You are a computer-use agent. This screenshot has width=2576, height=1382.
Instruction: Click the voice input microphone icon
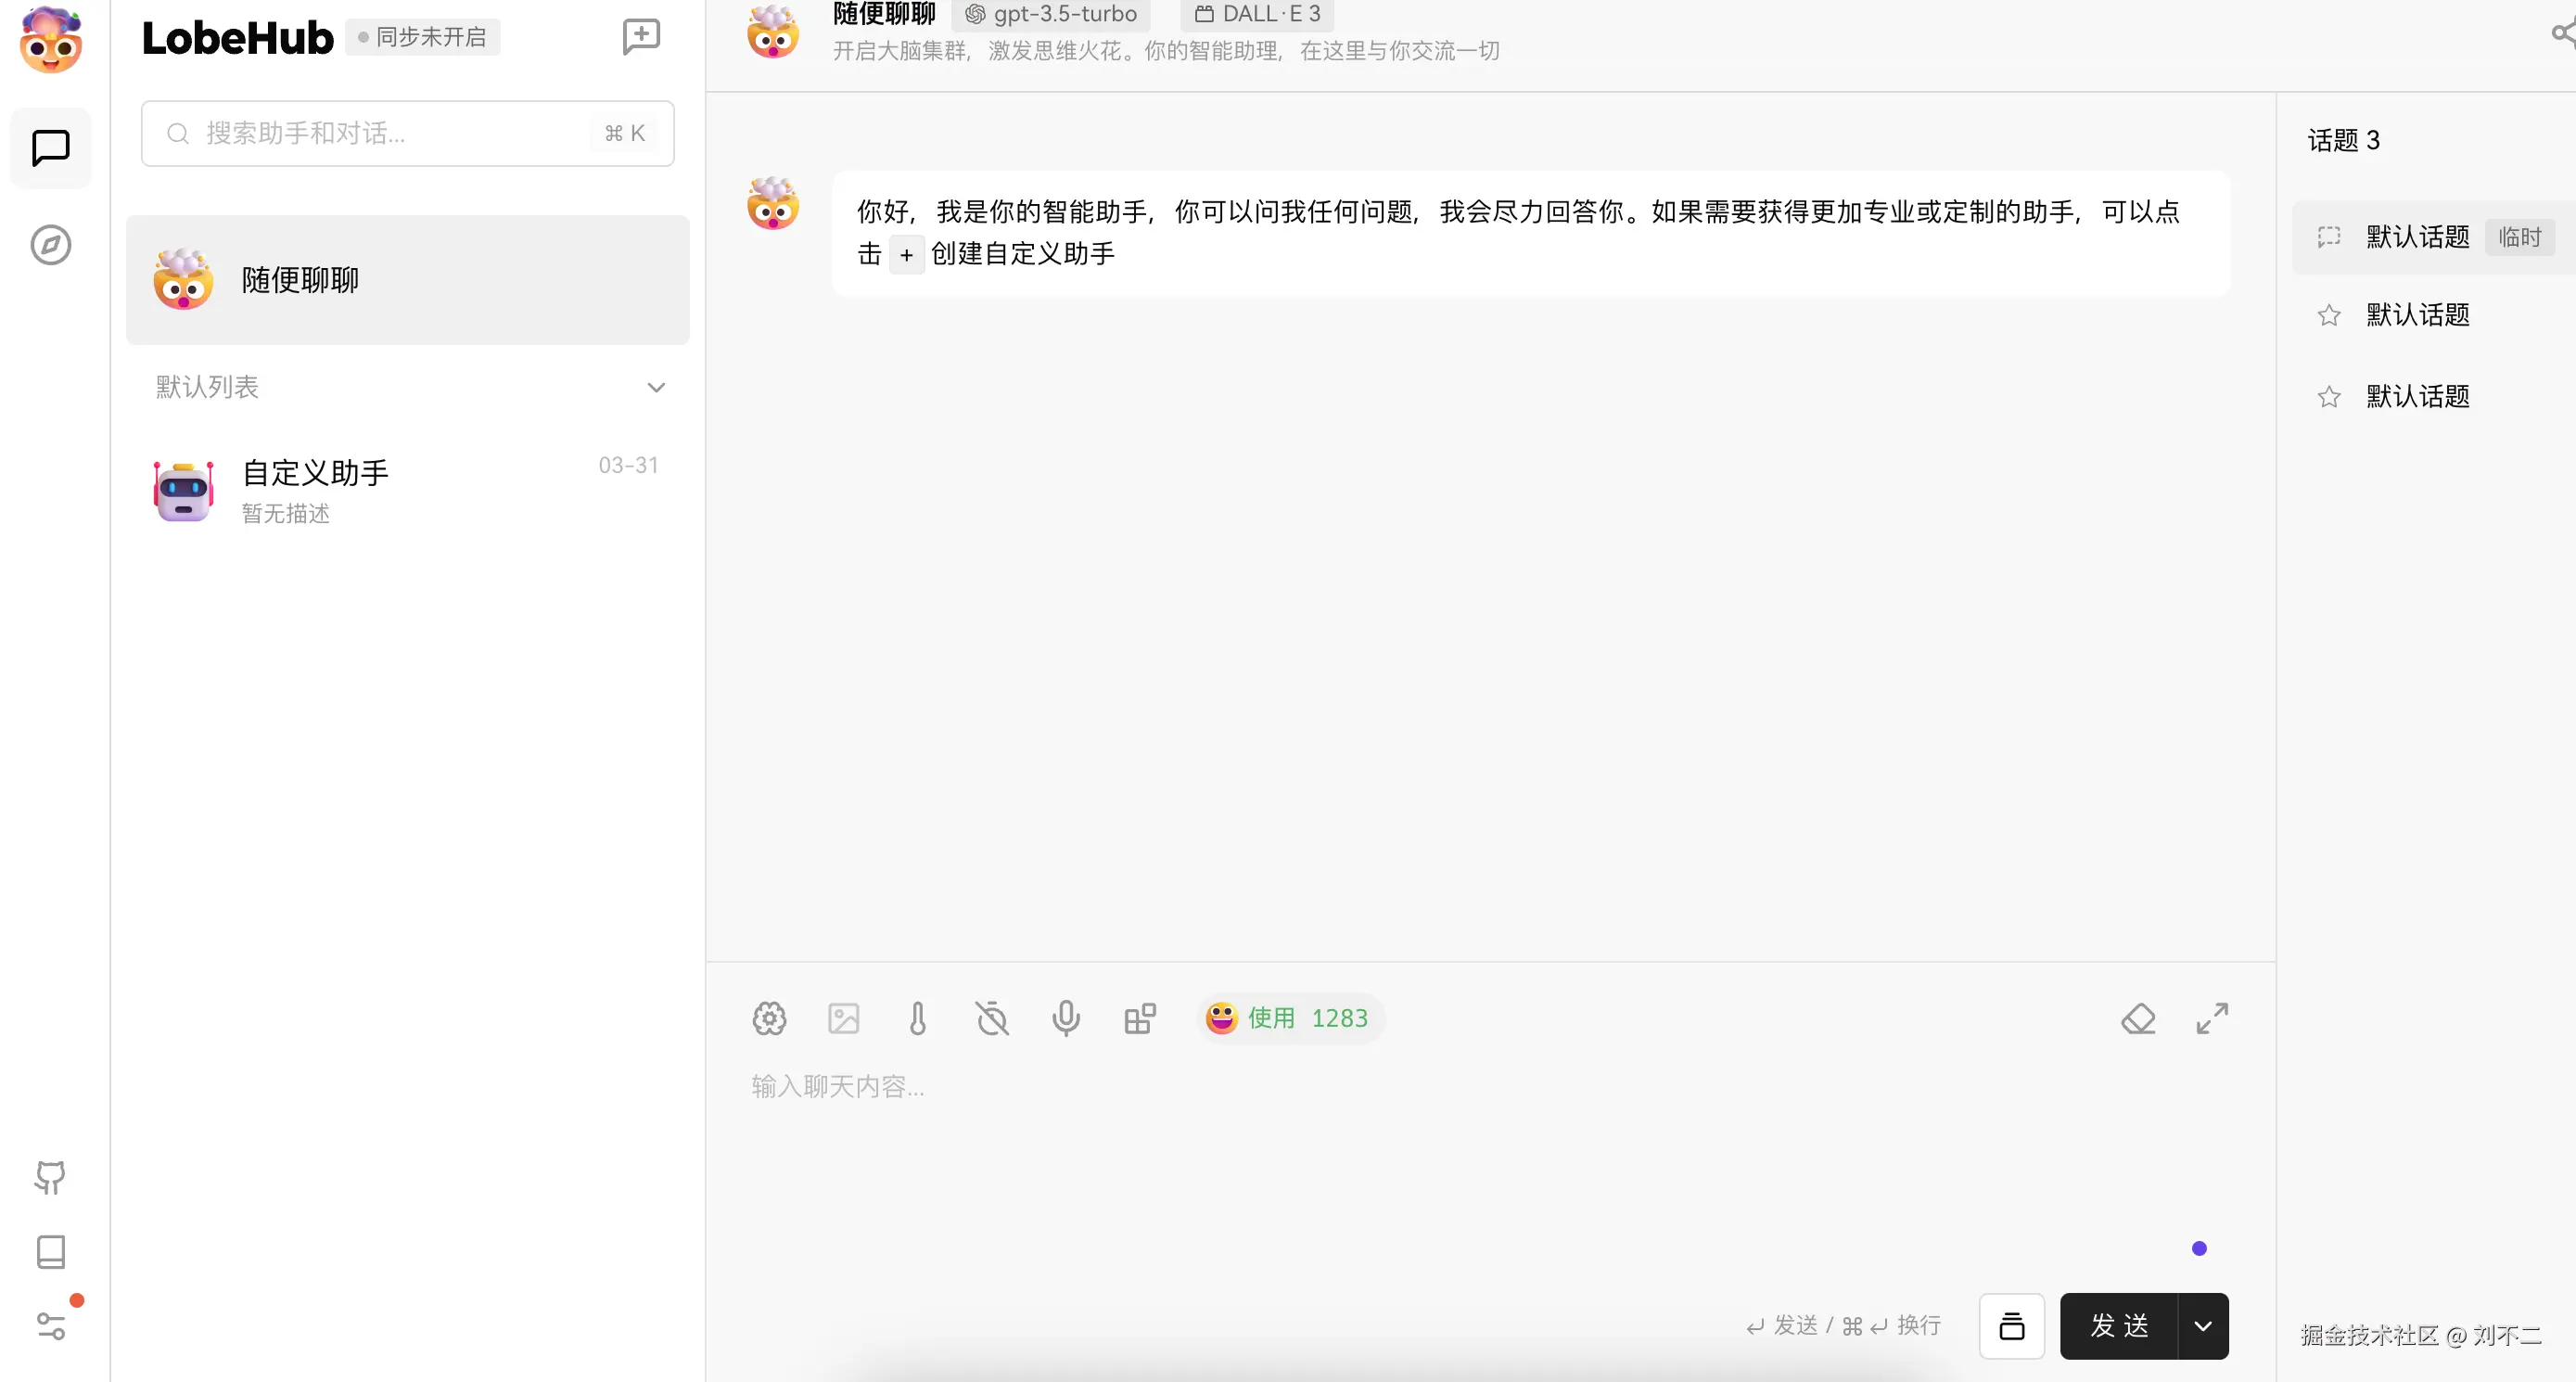click(x=1065, y=1018)
